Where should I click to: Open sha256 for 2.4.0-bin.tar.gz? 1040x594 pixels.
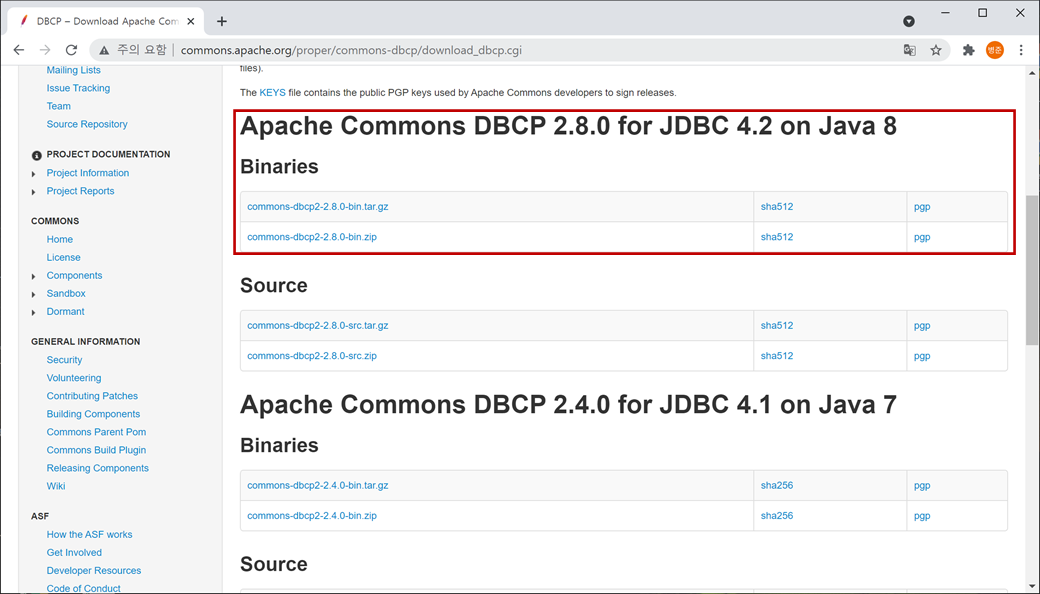777,485
